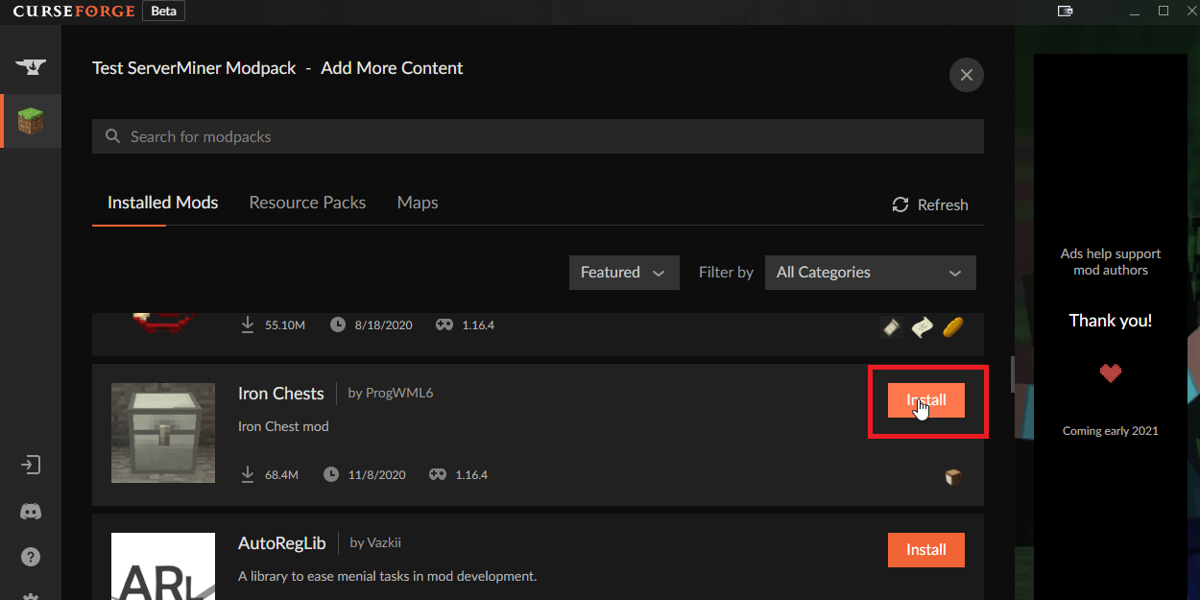1200x600 pixels.
Task: Open the Featured sort dropdown
Action: click(x=624, y=272)
